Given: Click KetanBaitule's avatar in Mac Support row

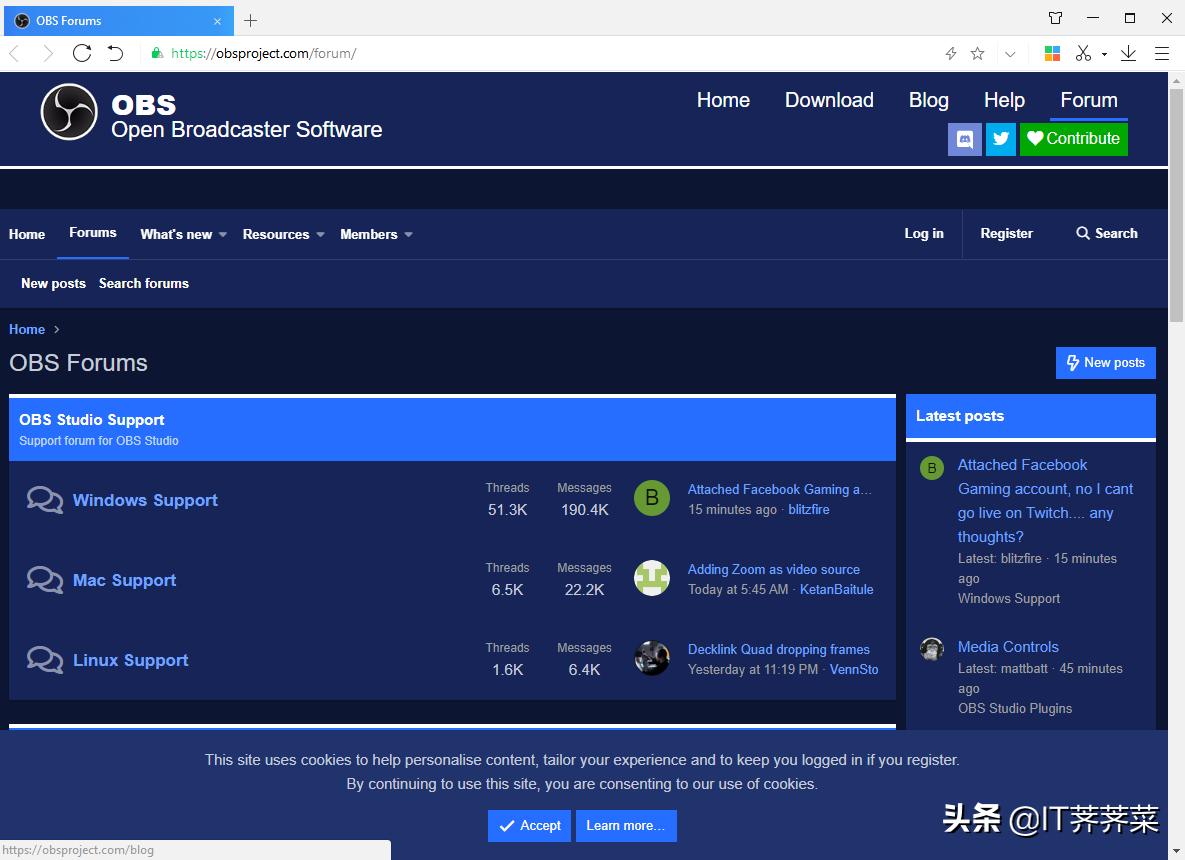Looking at the screenshot, I should [651, 578].
